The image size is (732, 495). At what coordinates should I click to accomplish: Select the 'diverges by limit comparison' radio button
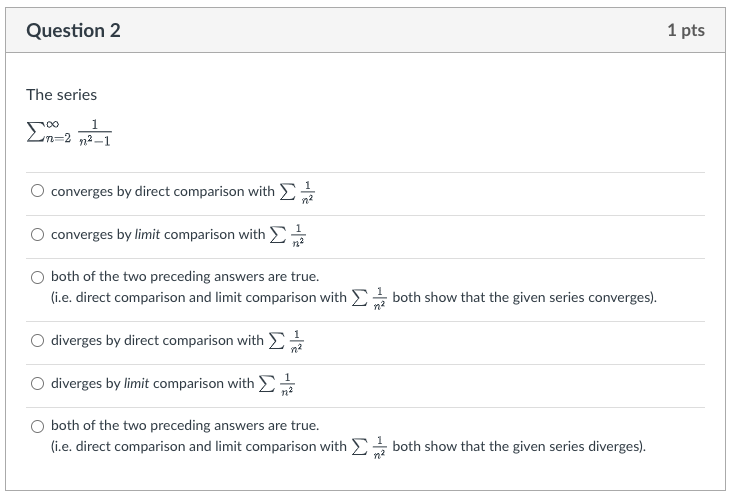point(37,383)
